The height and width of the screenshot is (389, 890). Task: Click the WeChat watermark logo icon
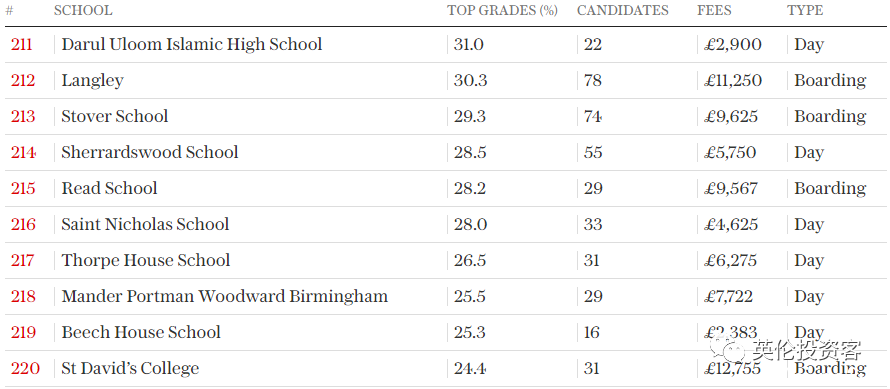click(x=729, y=350)
